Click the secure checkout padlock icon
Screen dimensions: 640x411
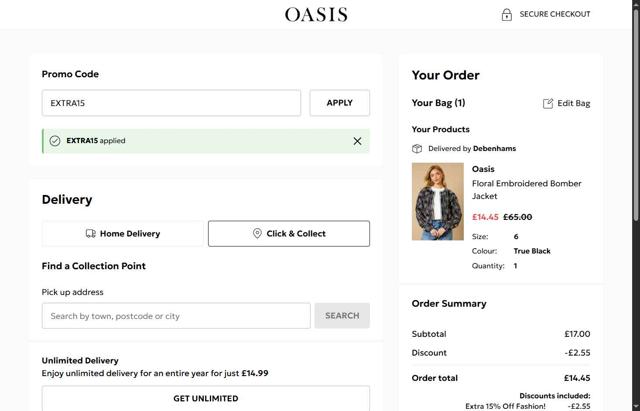pyautogui.click(x=507, y=14)
